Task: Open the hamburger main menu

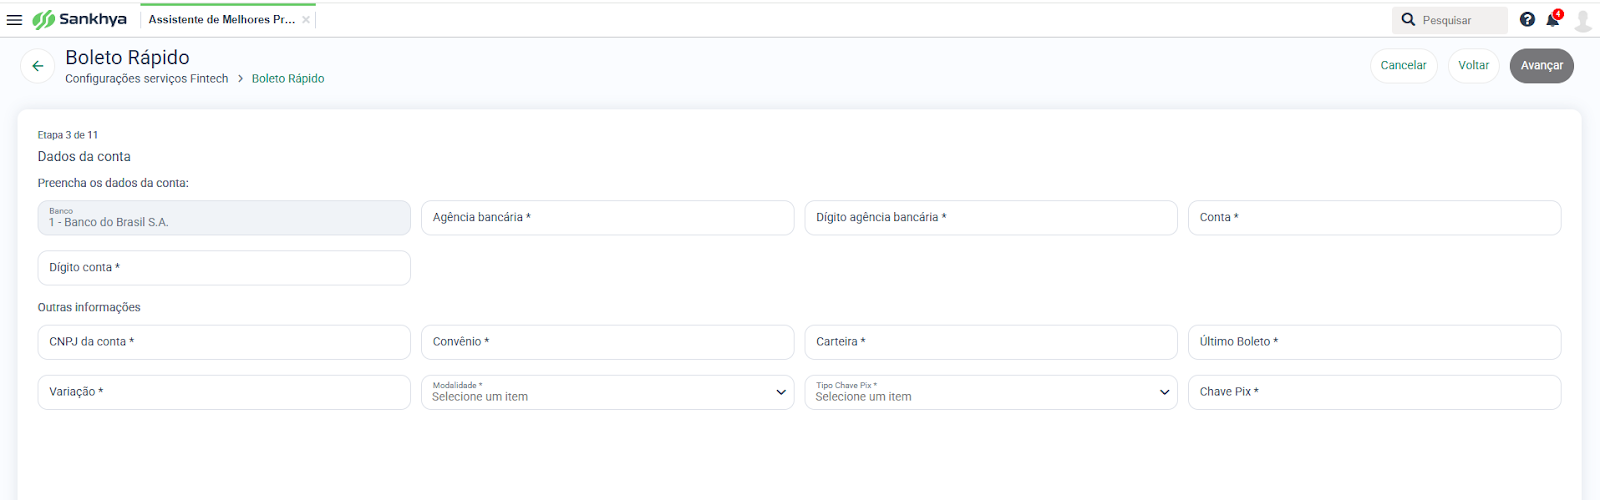Action: pyautogui.click(x=14, y=20)
